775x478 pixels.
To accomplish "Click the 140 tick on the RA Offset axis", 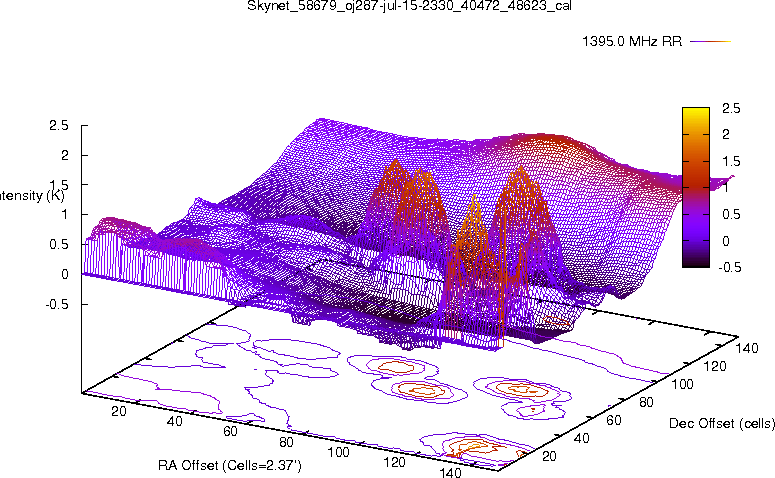I will click(450, 472).
